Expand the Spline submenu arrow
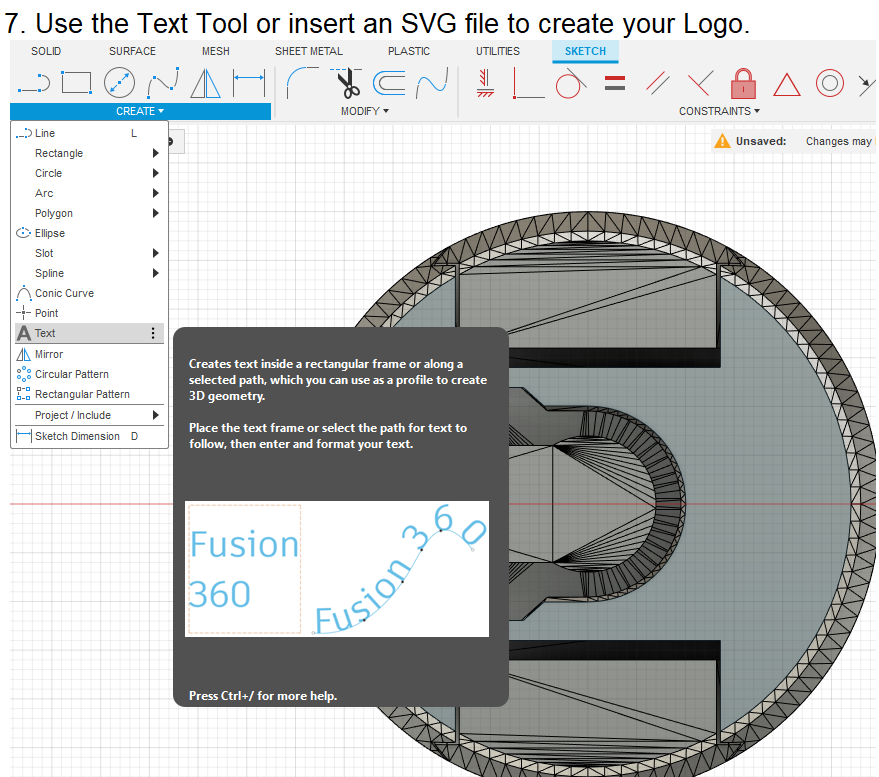 pos(156,273)
